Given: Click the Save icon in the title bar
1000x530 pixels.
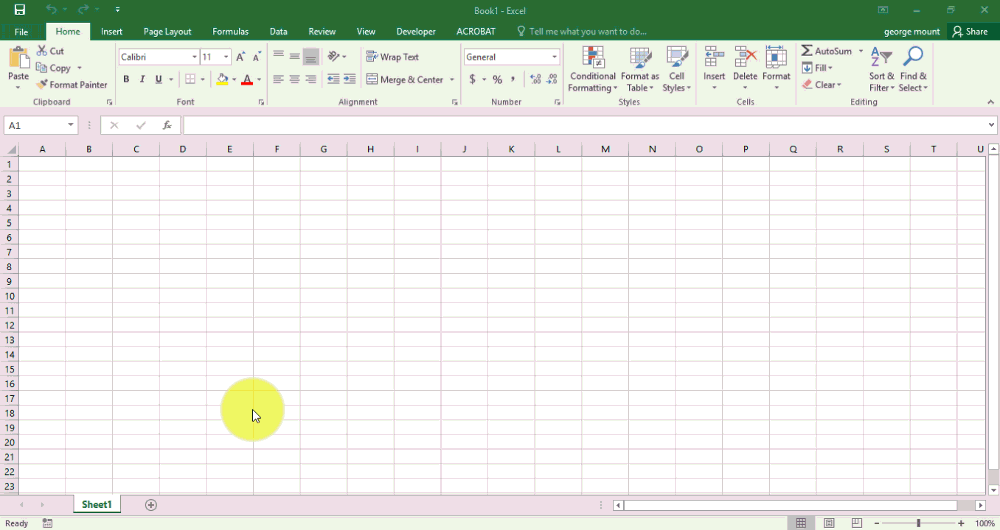Looking at the screenshot, I should [20, 10].
